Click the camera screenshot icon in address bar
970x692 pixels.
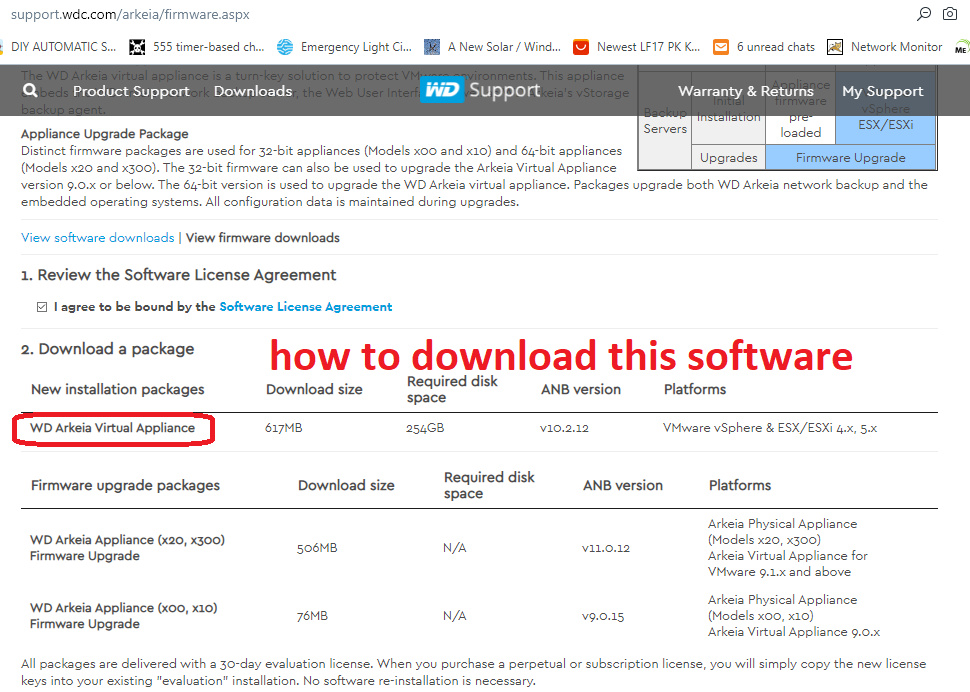[x=950, y=14]
